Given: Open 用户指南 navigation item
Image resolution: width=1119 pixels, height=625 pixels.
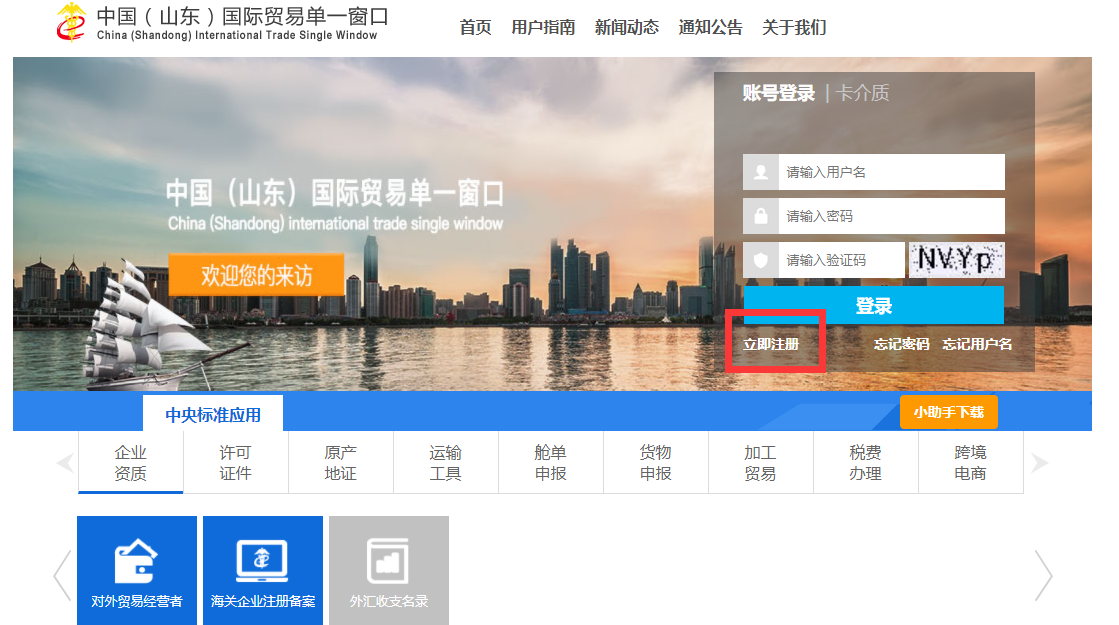Looking at the screenshot, I should coord(543,28).
